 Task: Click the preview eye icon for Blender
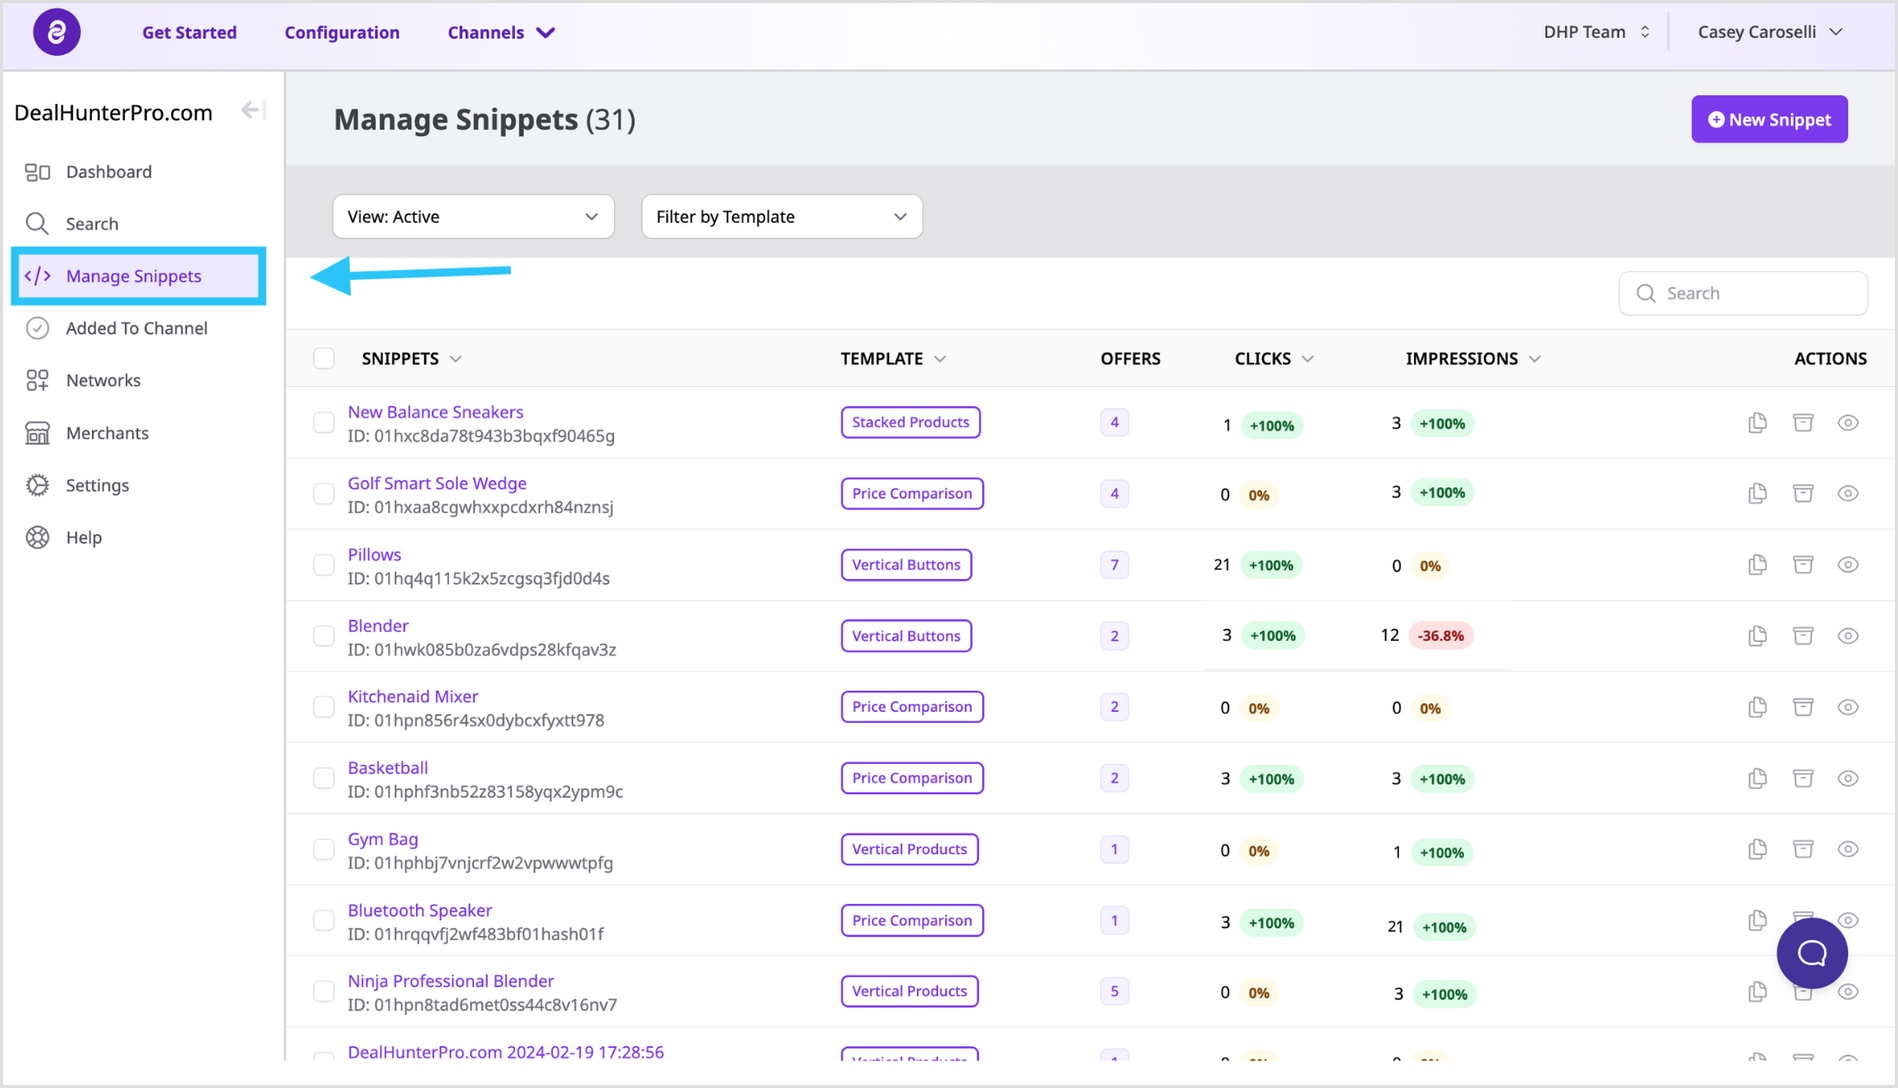click(x=1848, y=636)
